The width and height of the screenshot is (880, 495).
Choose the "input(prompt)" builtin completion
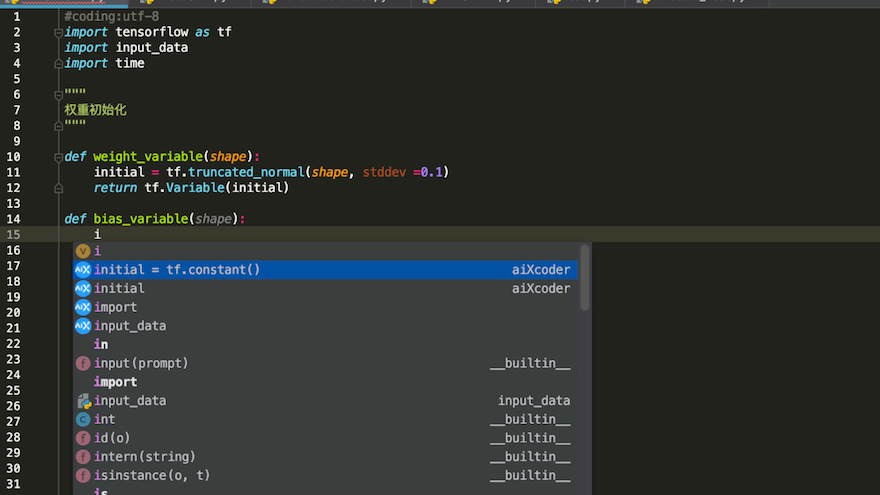tap(141, 363)
